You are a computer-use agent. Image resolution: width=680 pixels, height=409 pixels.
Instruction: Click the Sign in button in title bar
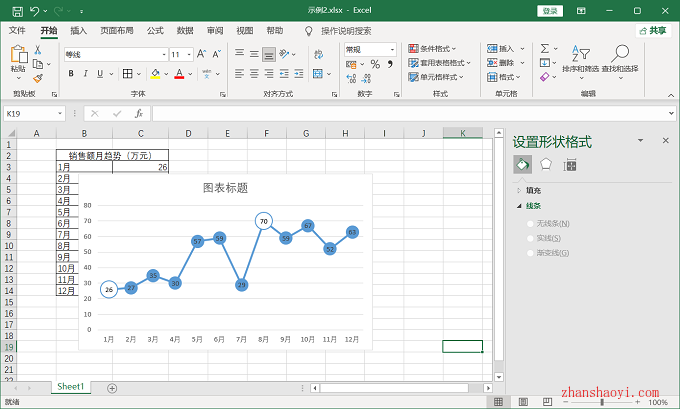[x=550, y=11]
